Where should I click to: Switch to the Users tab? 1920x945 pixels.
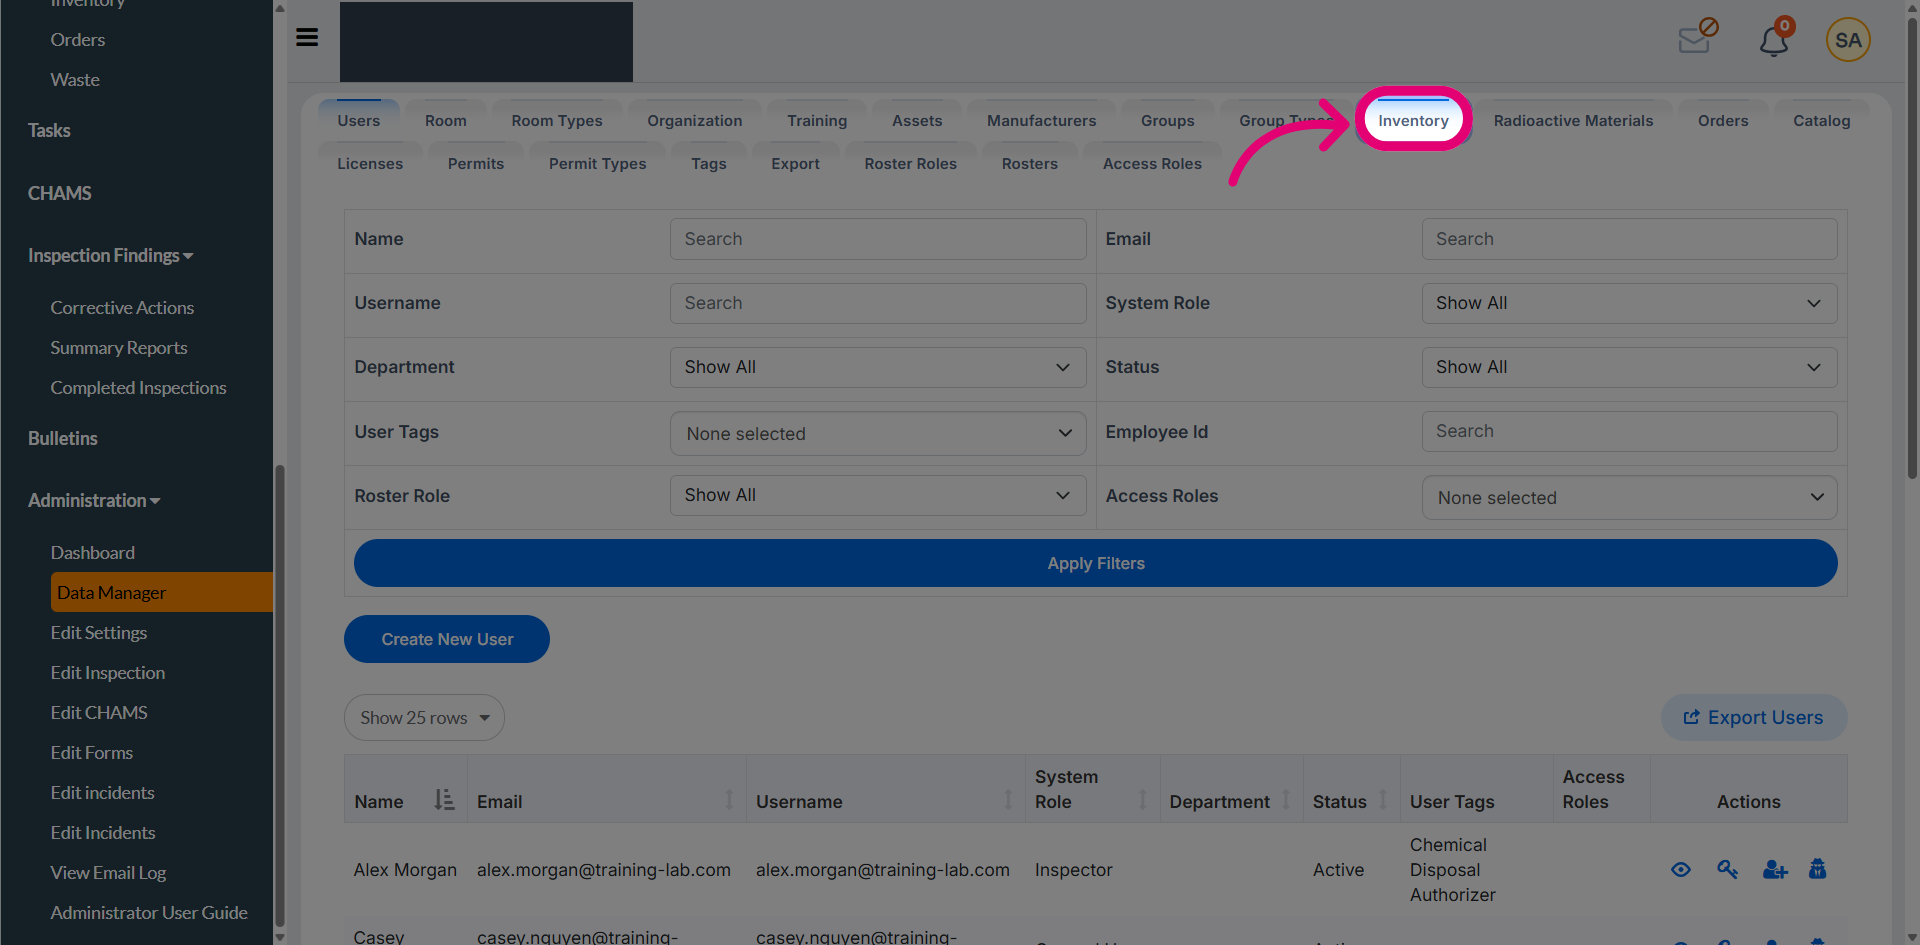(359, 120)
